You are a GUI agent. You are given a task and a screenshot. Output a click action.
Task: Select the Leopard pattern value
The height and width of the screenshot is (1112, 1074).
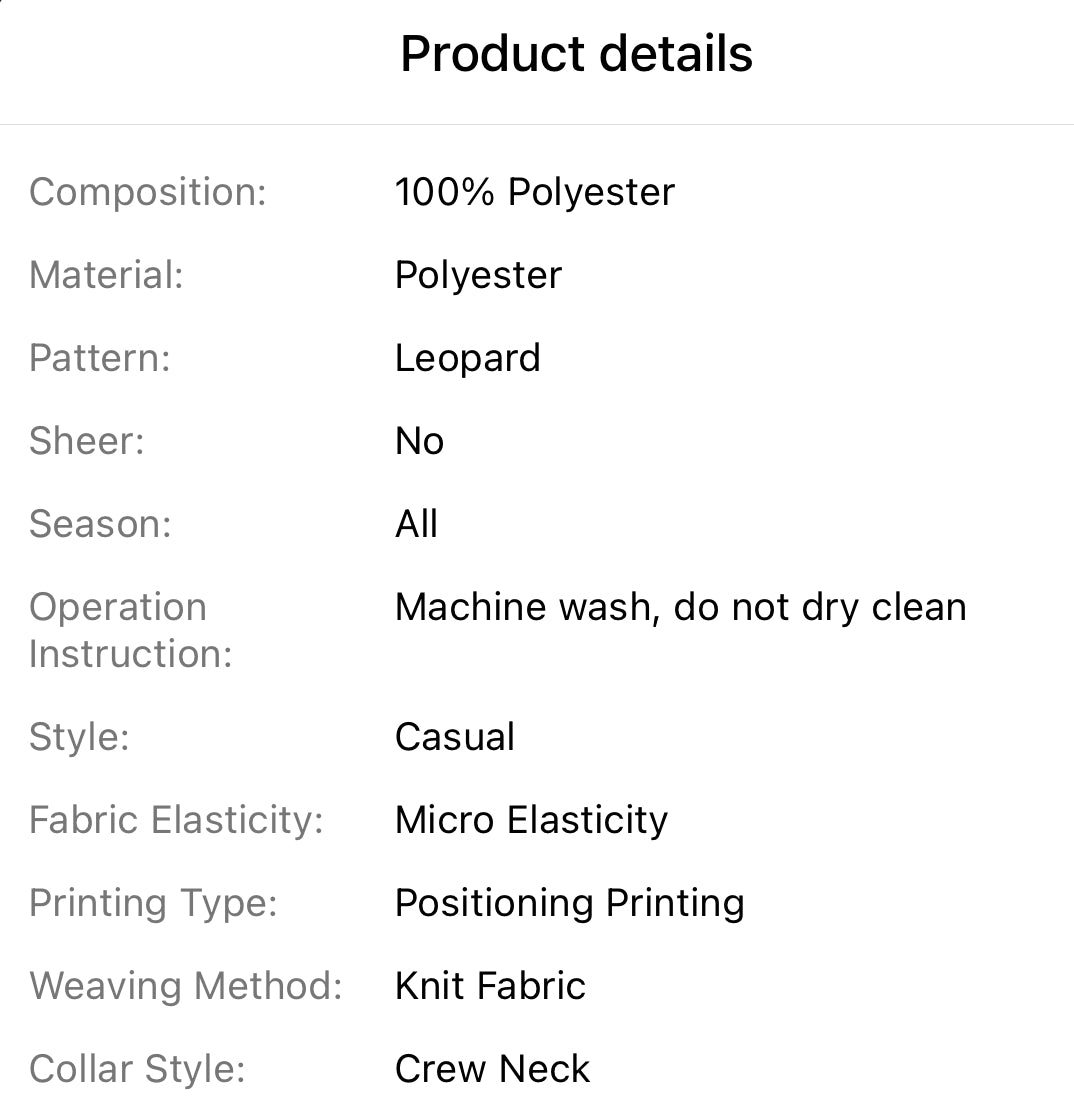[x=468, y=358]
